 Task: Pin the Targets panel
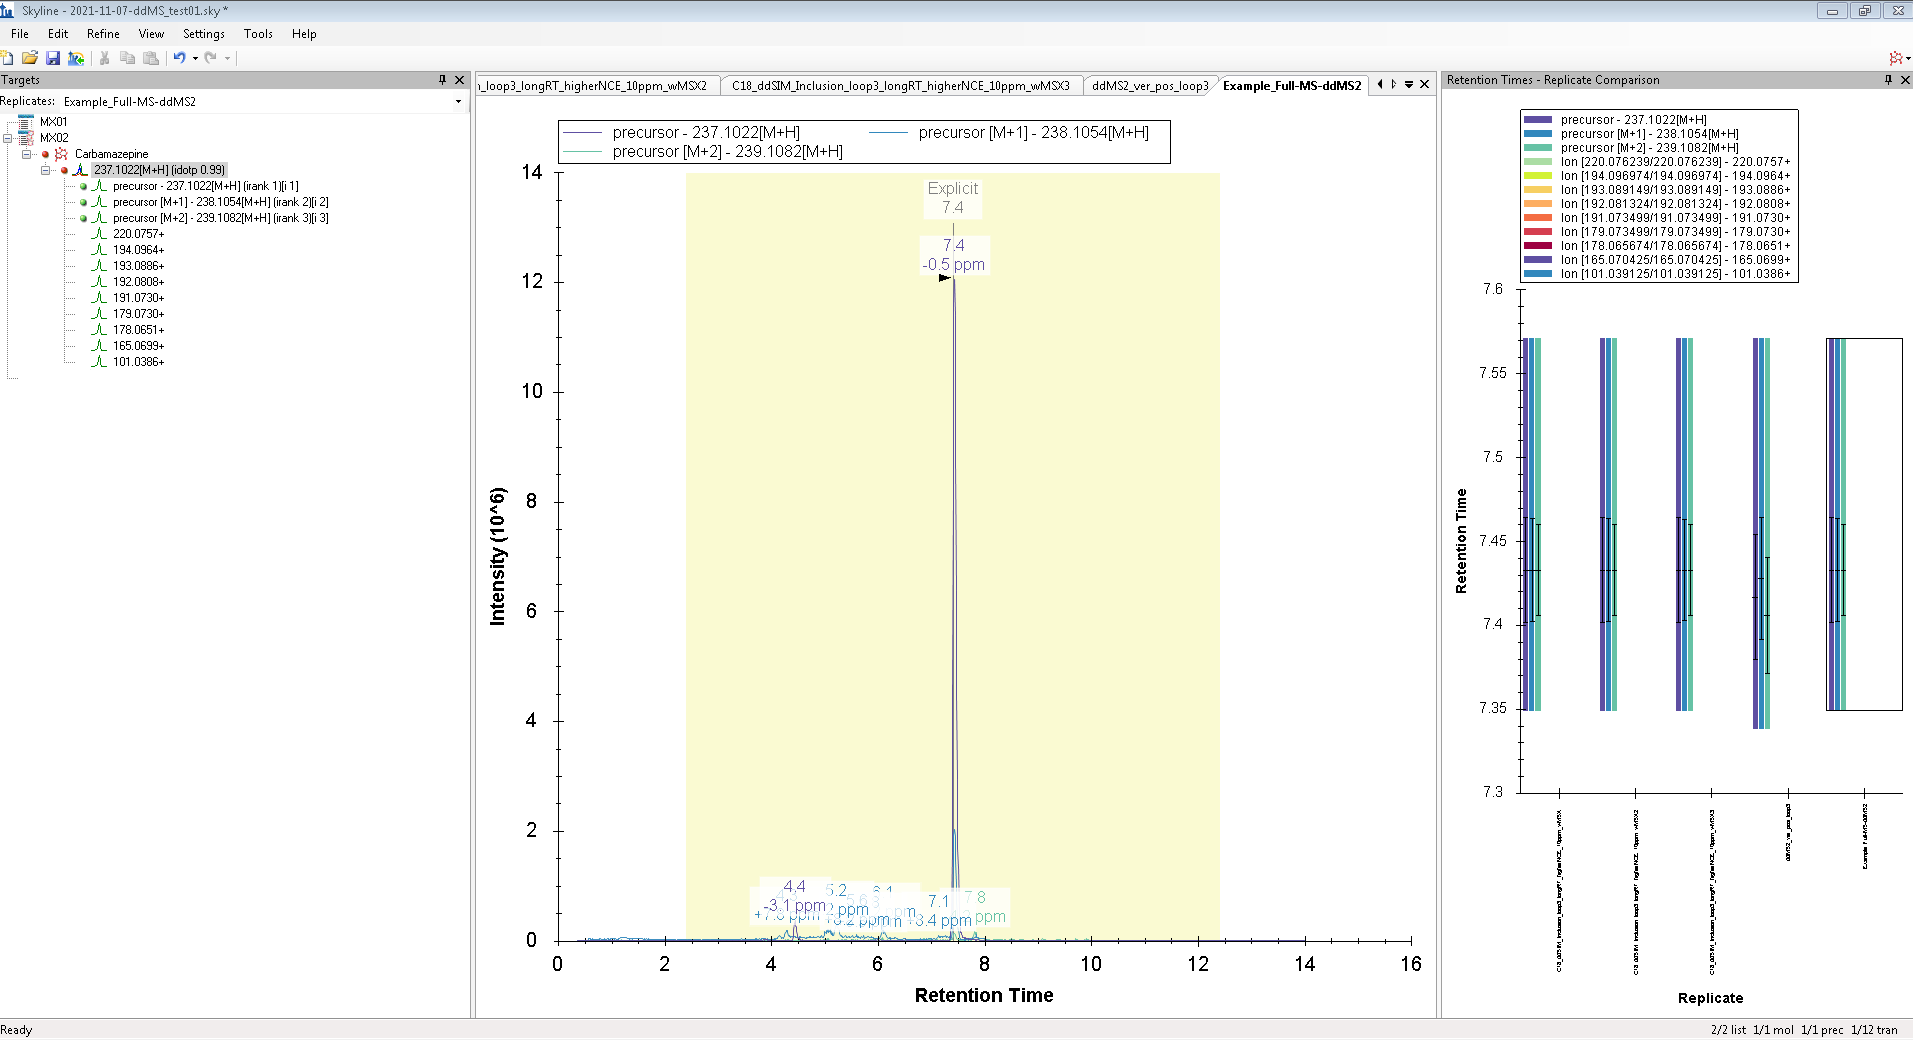pos(442,80)
